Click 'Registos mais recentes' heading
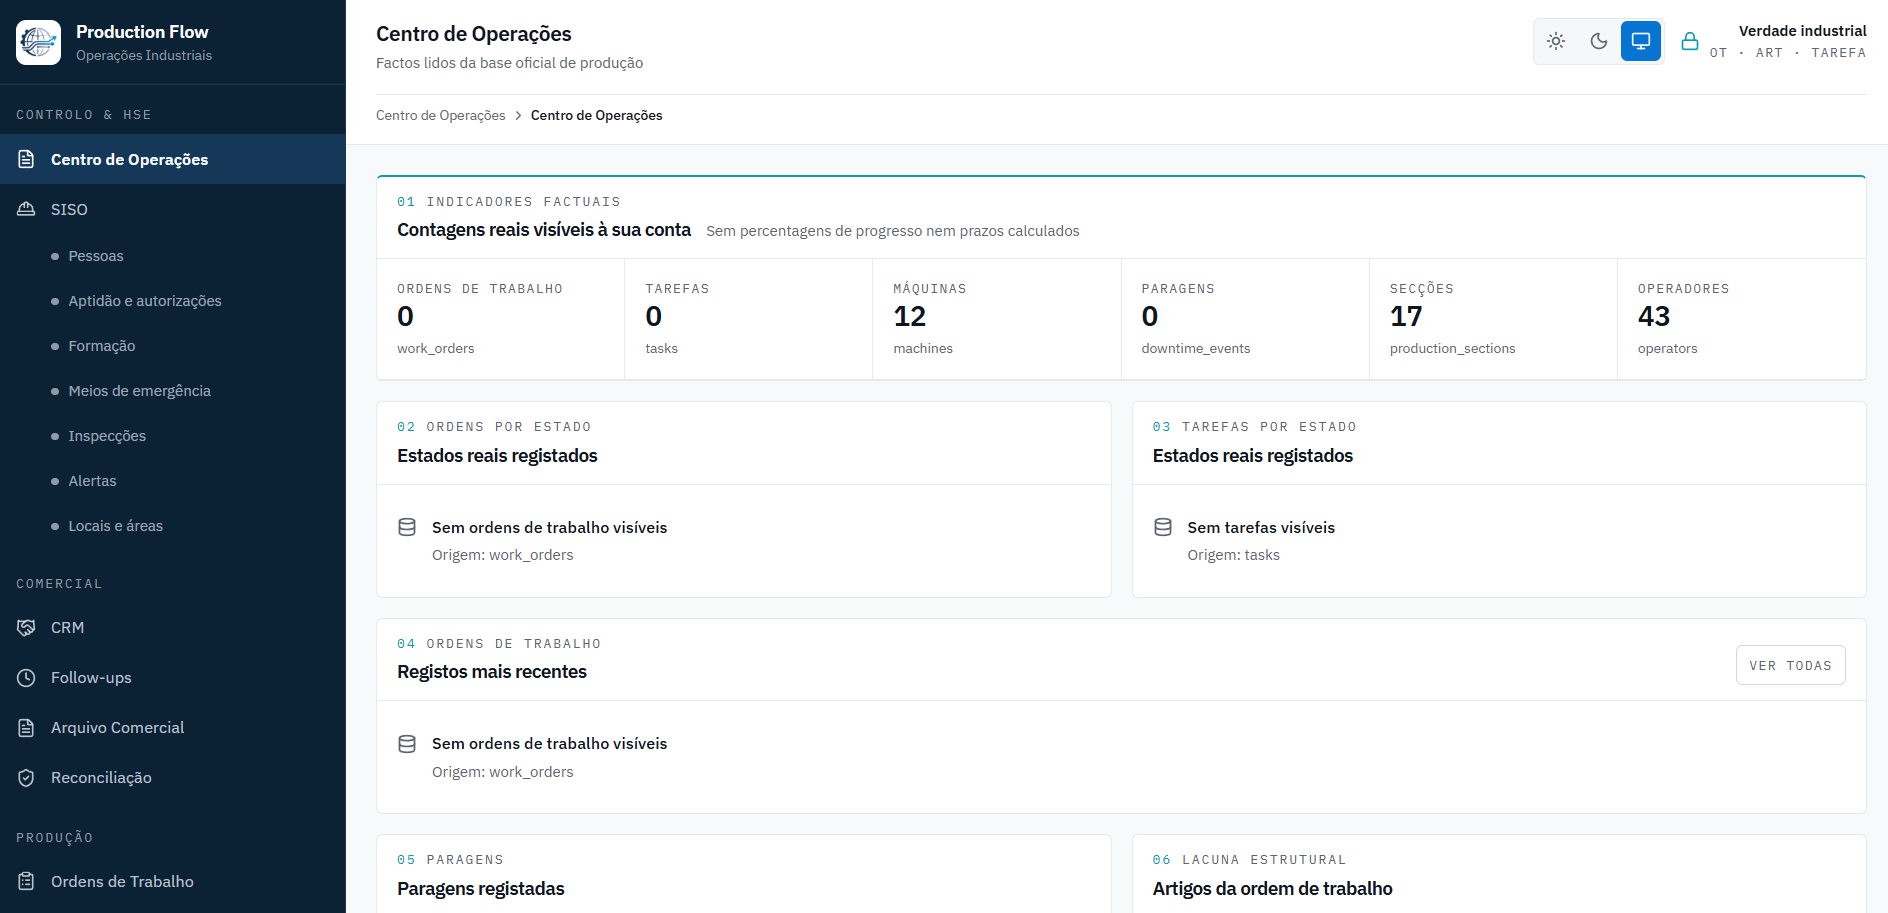1888x913 pixels. coord(492,672)
